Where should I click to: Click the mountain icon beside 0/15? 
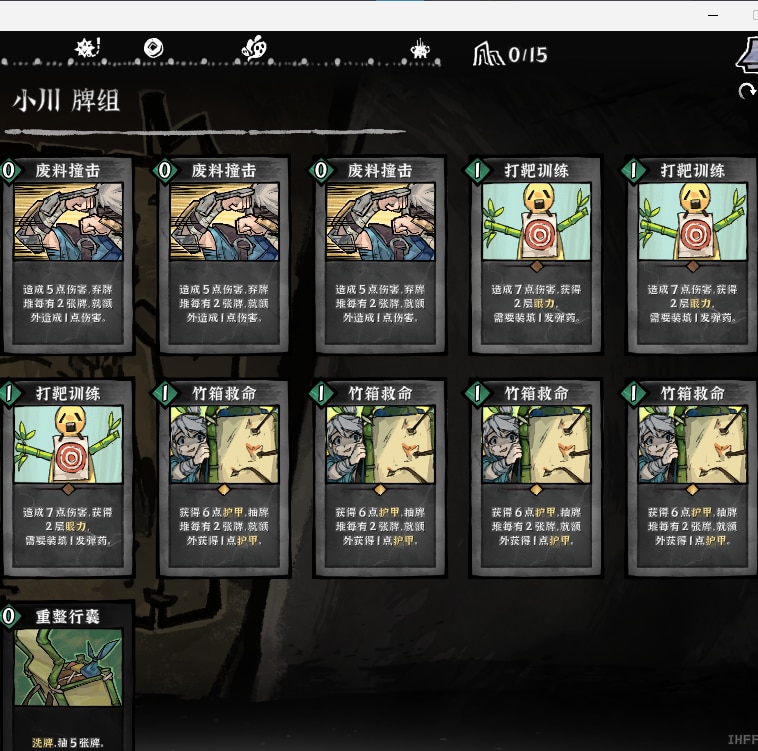coord(488,54)
